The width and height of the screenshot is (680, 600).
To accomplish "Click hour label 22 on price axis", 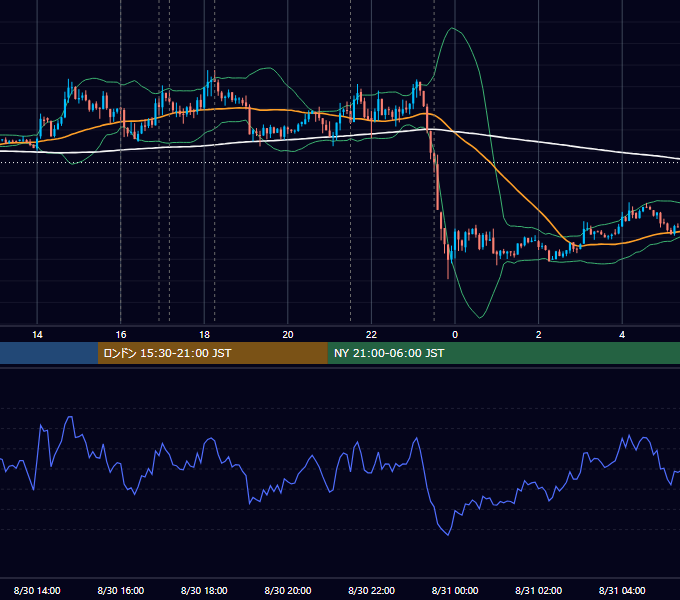I will coord(372,335).
